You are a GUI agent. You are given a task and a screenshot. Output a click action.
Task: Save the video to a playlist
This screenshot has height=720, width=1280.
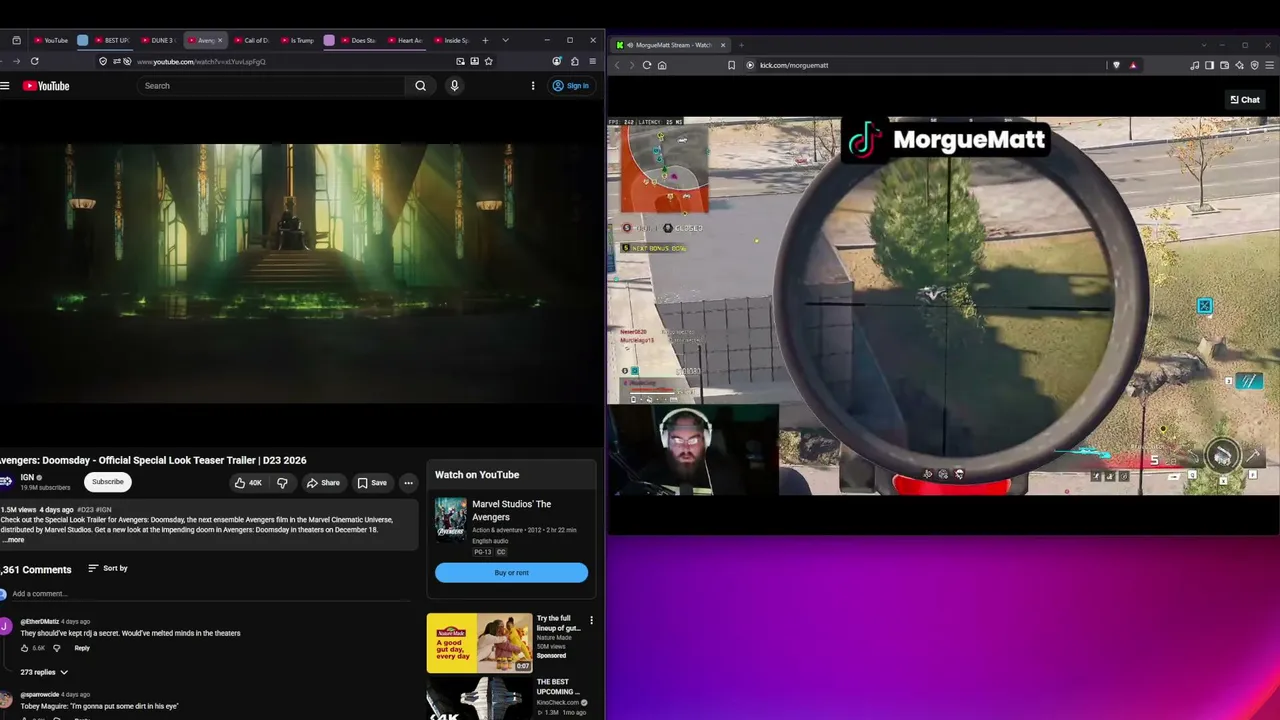pos(372,483)
